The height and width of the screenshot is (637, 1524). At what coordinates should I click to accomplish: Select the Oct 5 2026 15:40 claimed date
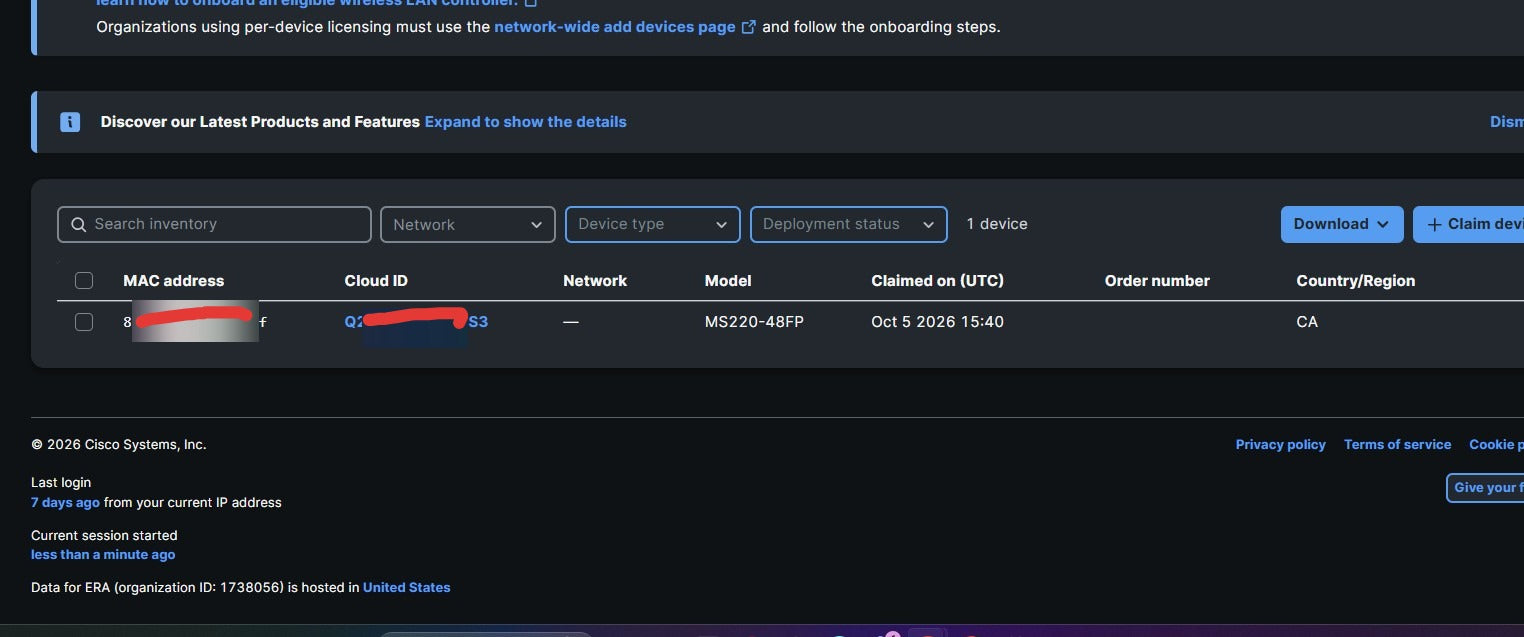938,322
